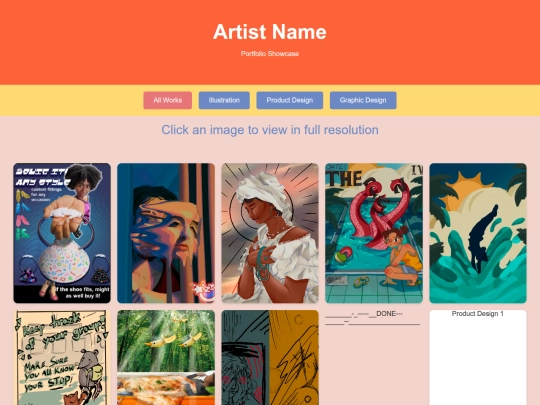This screenshot has width=540, height=405.
Task: Open the pool tentacle comic cover
Action: coord(374,233)
